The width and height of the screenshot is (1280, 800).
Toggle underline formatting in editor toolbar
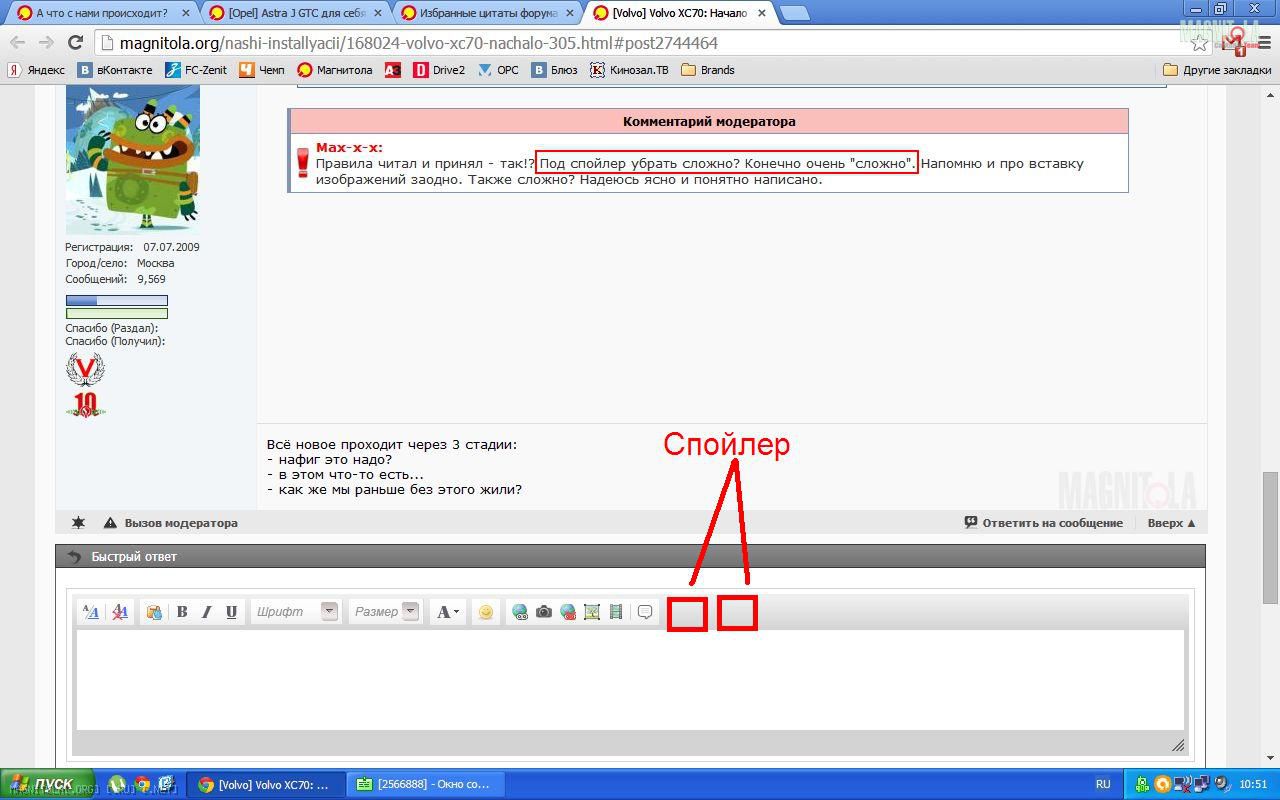(231, 612)
